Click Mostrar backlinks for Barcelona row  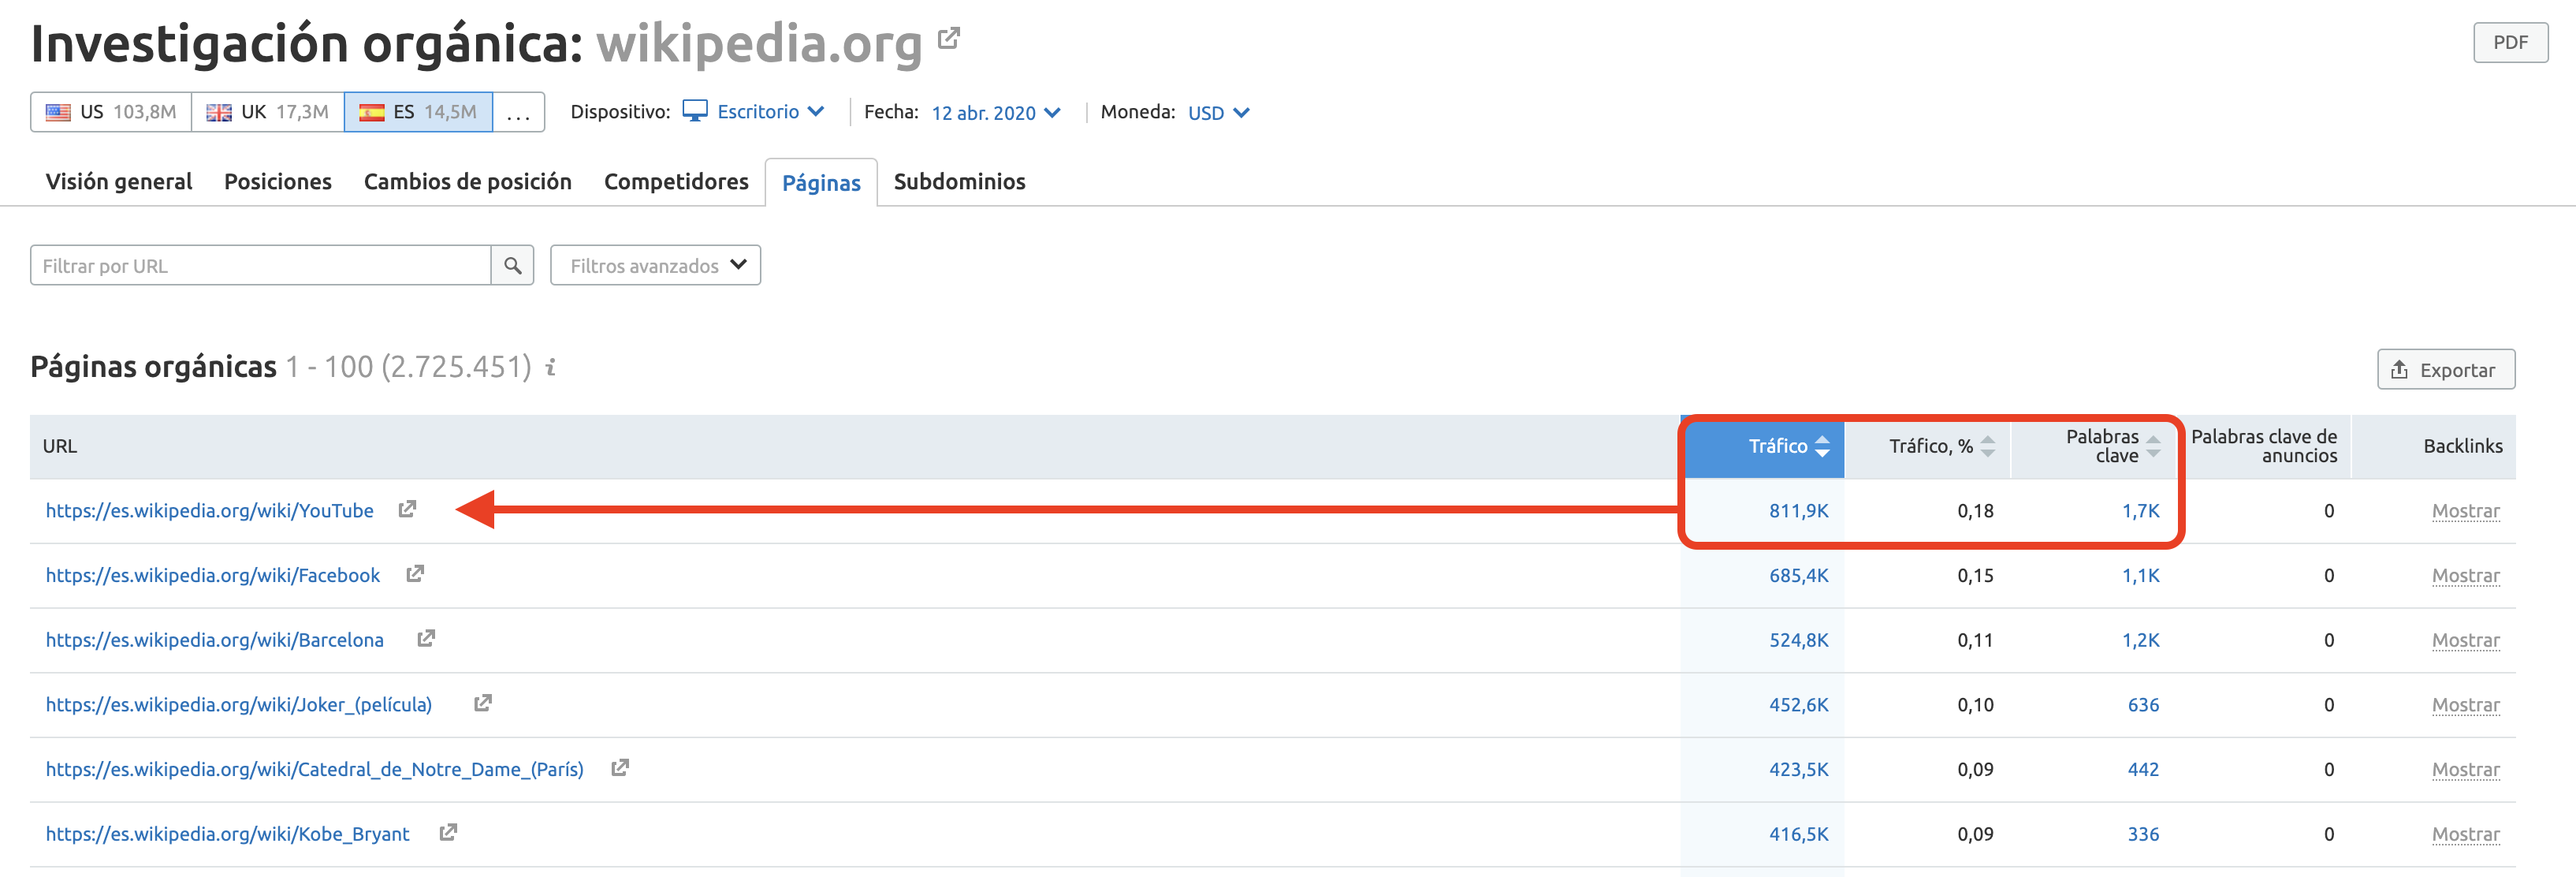pos(2465,640)
